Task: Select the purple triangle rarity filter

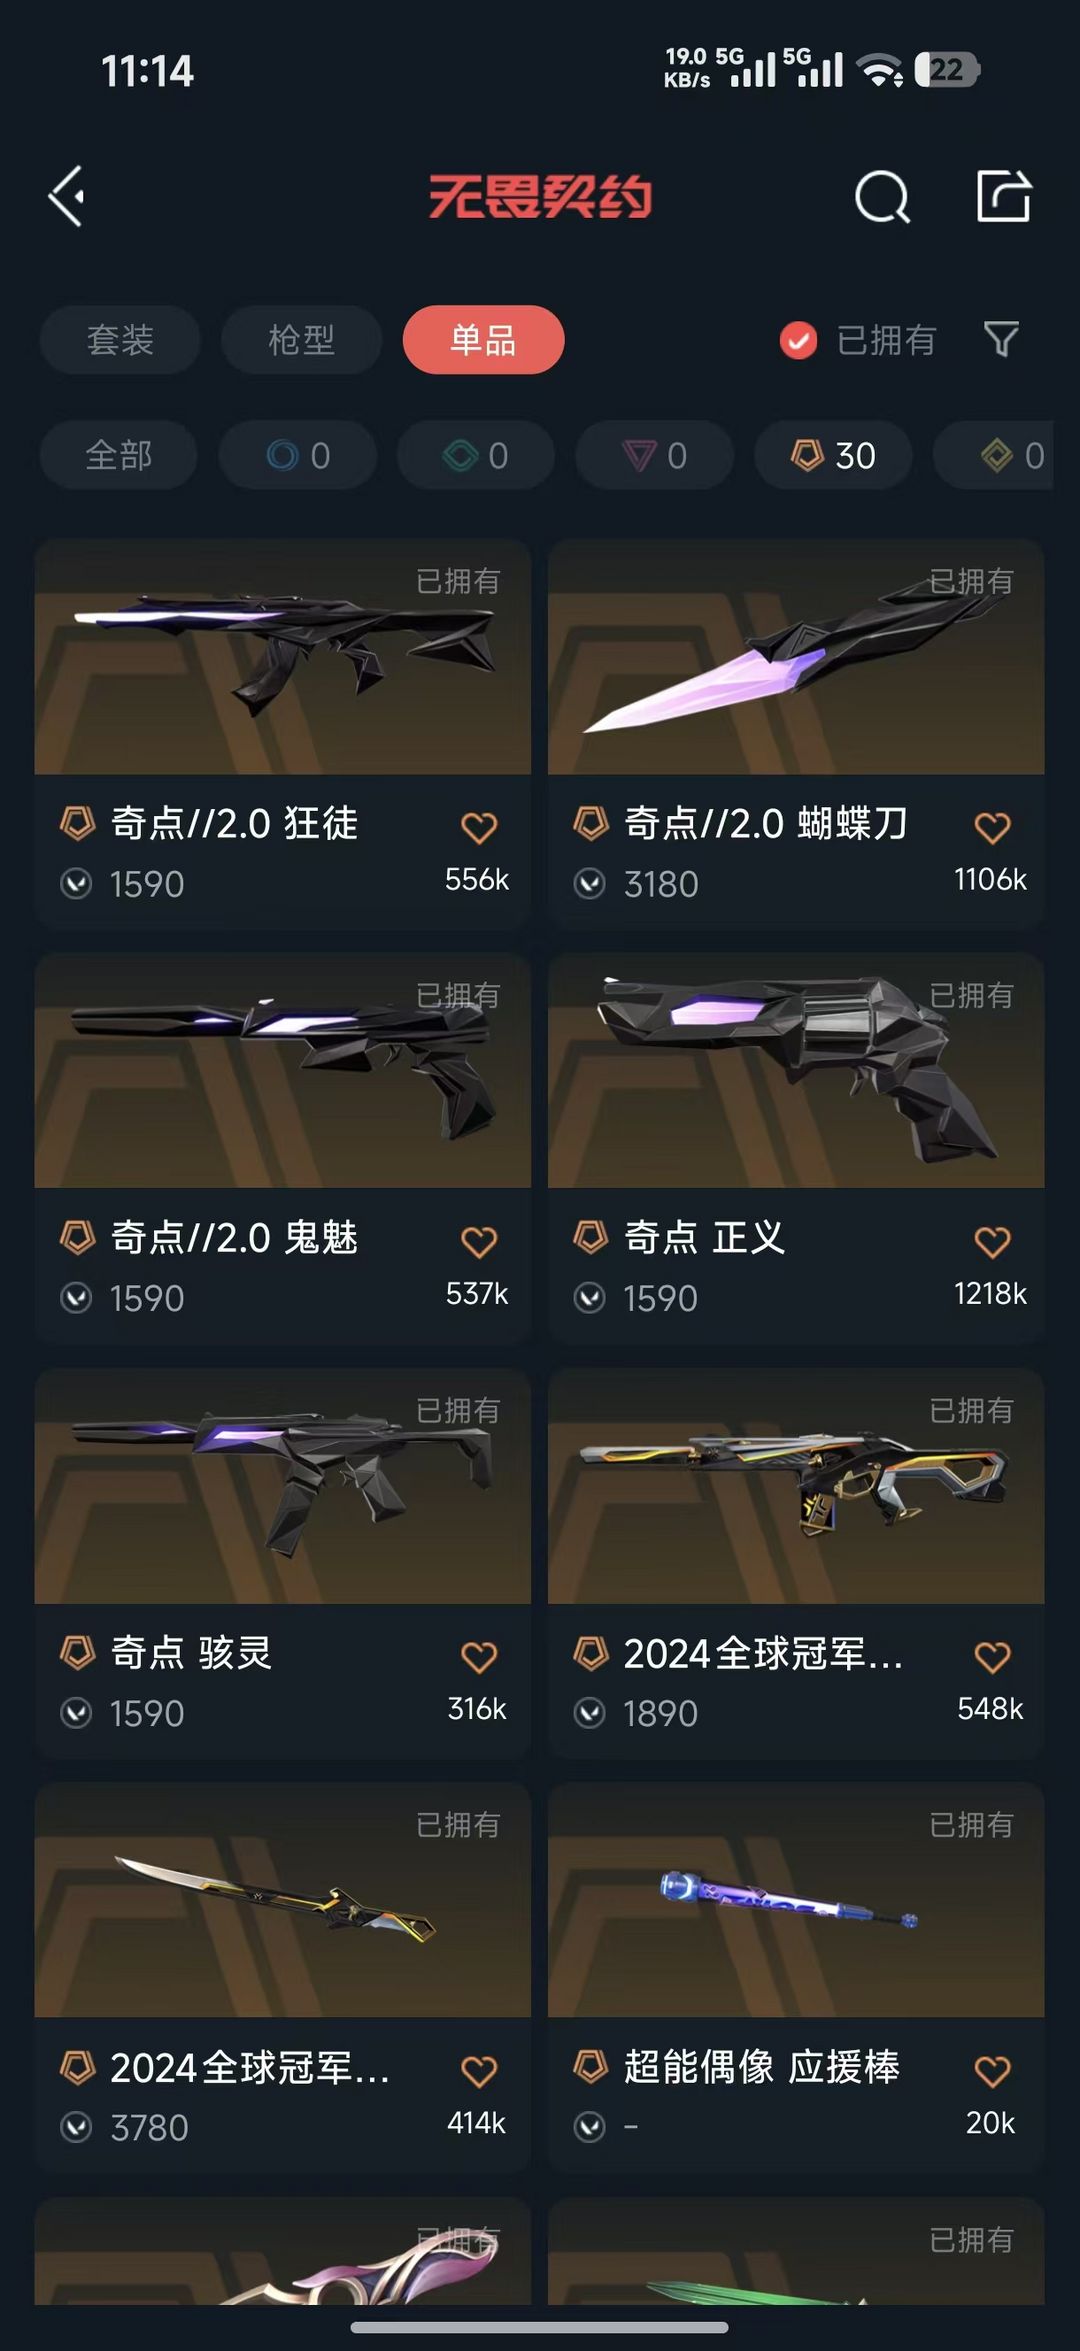Action: point(655,455)
